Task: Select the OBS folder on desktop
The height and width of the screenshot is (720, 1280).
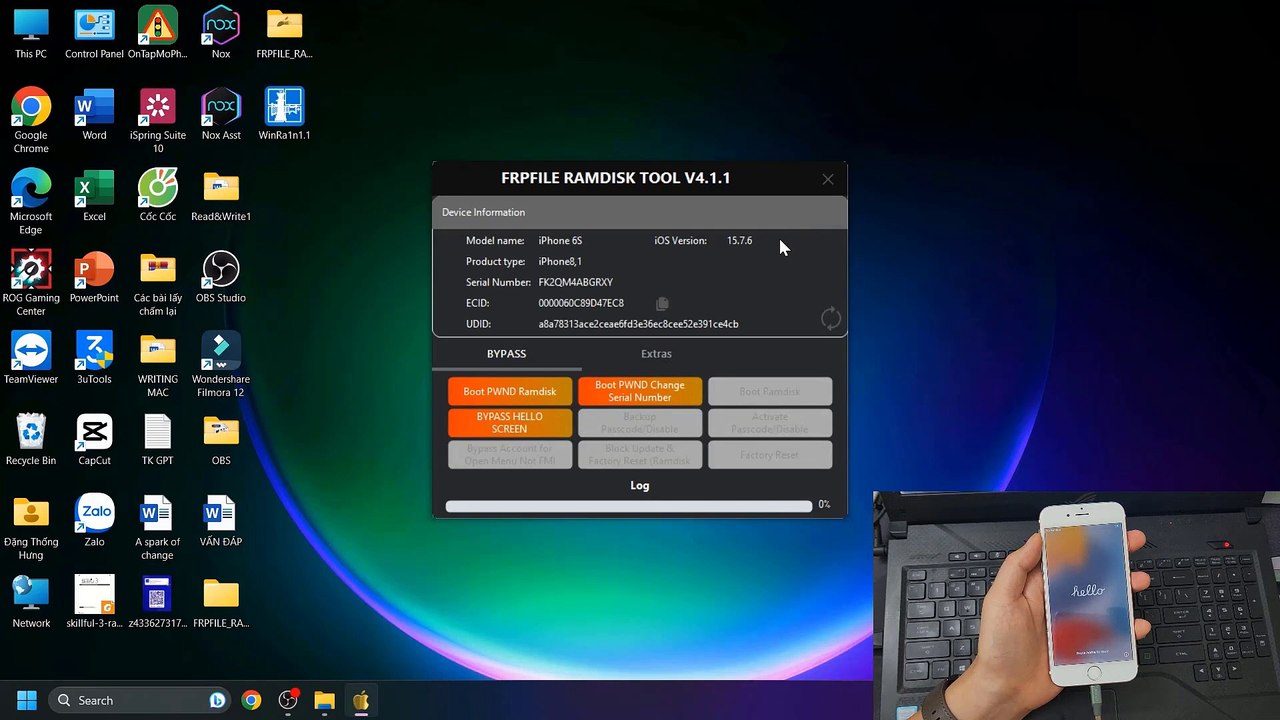Action: point(221,440)
